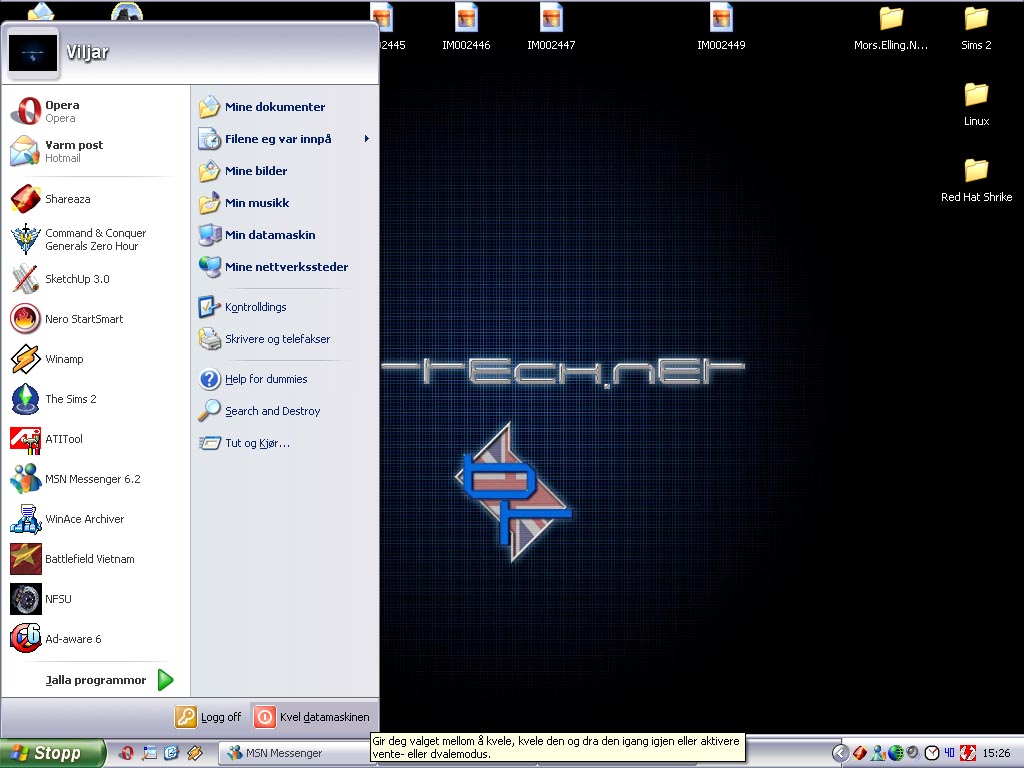The height and width of the screenshot is (768, 1024).
Task: Click the taskbar clock 15:26
Action: point(996,753)
